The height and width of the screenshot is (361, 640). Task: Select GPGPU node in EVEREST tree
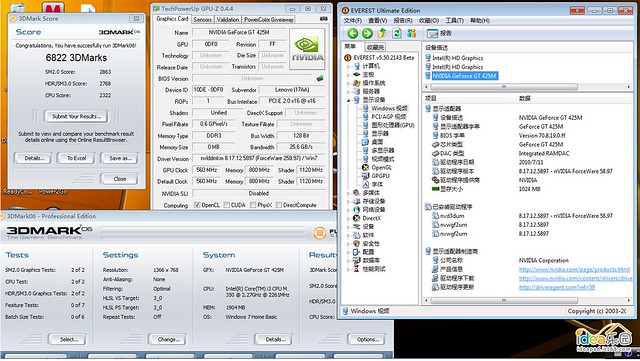tap(380, 176)
